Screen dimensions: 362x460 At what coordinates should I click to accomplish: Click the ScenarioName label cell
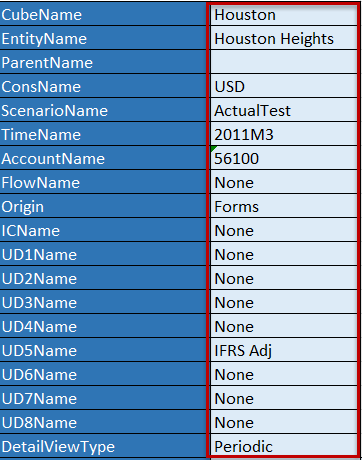pyautogui.click(x=103, y=110)
